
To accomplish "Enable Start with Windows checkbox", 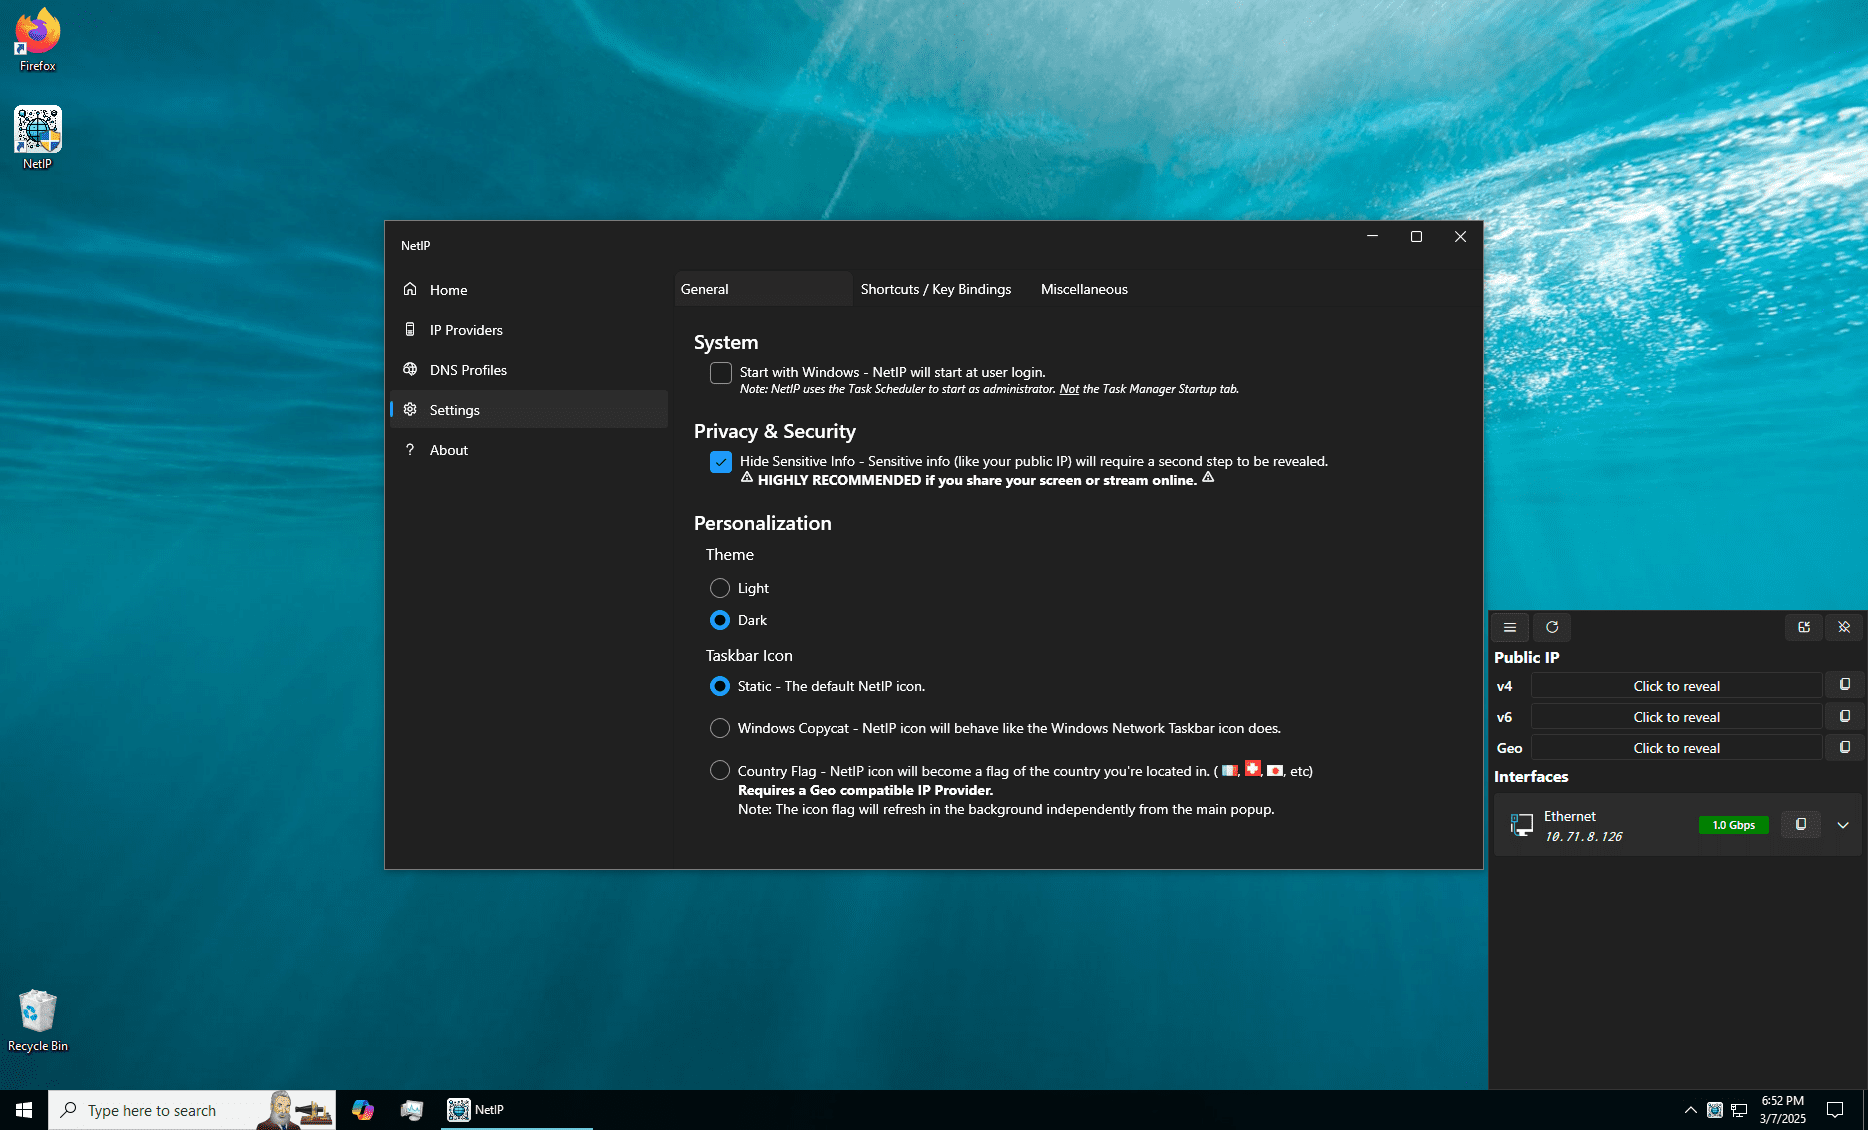I will pyautogui.click(x=721, y=373).
